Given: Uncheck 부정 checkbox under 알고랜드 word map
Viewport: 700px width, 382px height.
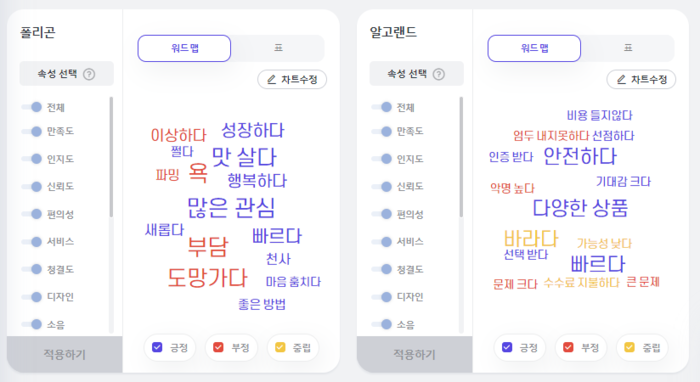Looking at the screenshot, I should coord(568,347).
